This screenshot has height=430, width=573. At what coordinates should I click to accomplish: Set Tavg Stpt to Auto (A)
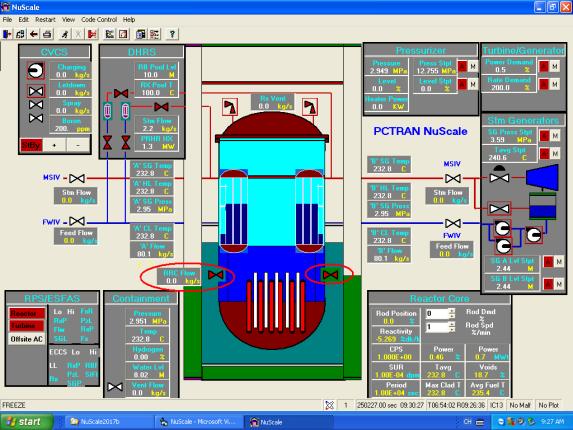click(x=544, y=153)
